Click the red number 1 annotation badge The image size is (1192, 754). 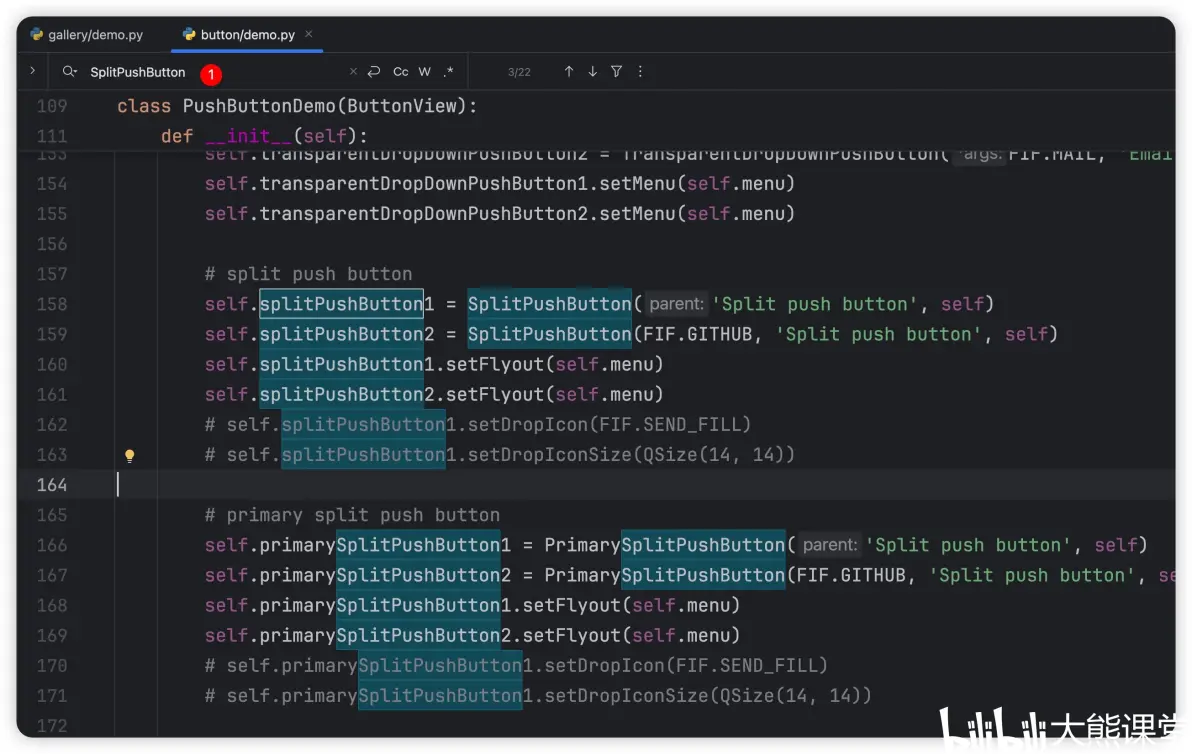tap(211, 74)
